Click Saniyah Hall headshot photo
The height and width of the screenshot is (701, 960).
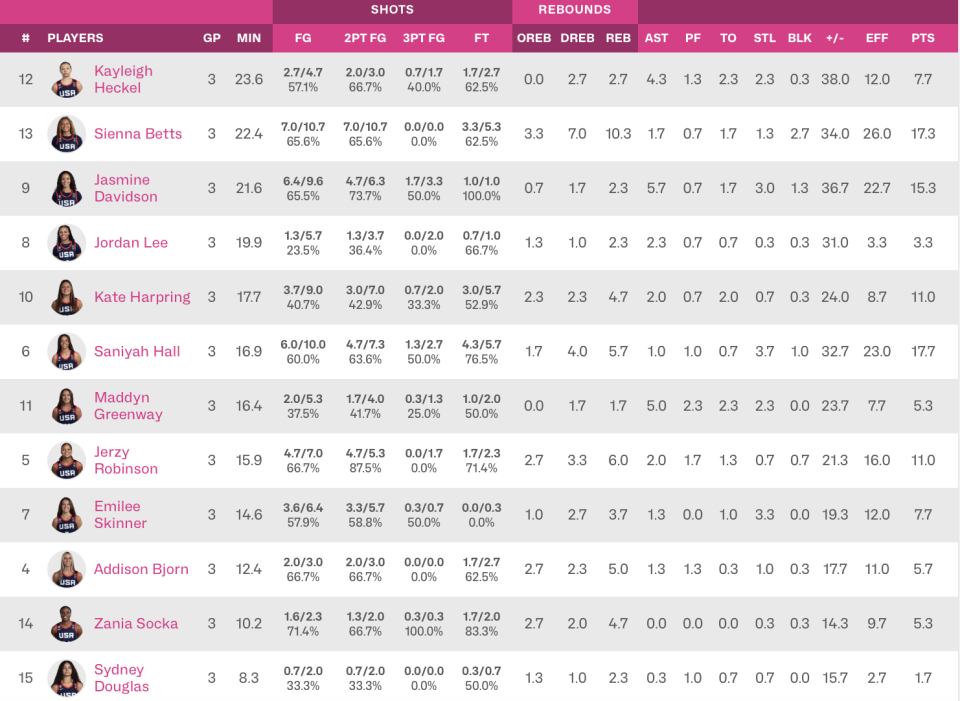click(x=66, y=352)
